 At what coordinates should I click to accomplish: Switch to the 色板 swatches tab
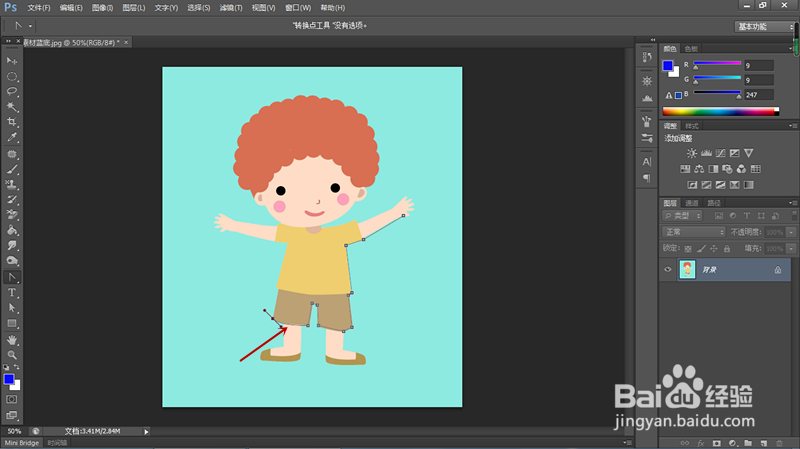click(x=691, y=49)
